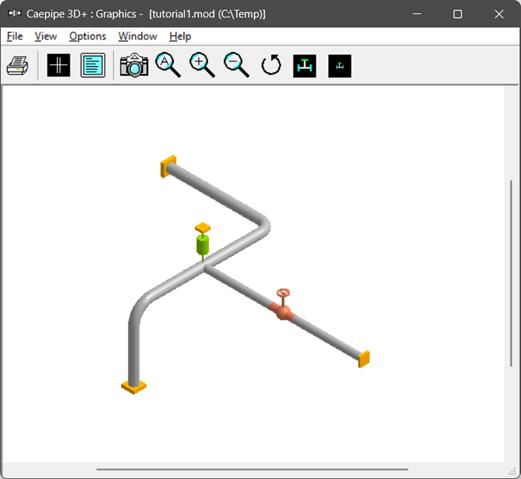This screenshot has width=521, height=479.
Task: Open the File menu
Action: (x=15, y=36)
